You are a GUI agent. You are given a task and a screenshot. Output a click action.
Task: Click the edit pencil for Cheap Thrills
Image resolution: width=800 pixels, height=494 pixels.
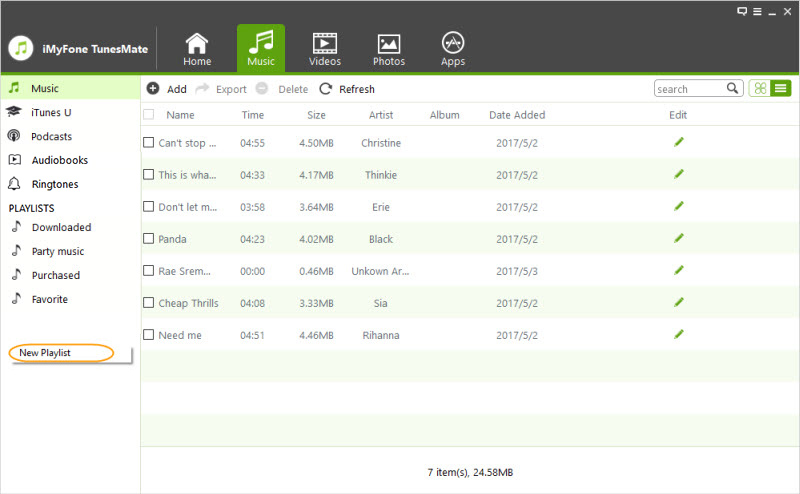pos(679,303)
